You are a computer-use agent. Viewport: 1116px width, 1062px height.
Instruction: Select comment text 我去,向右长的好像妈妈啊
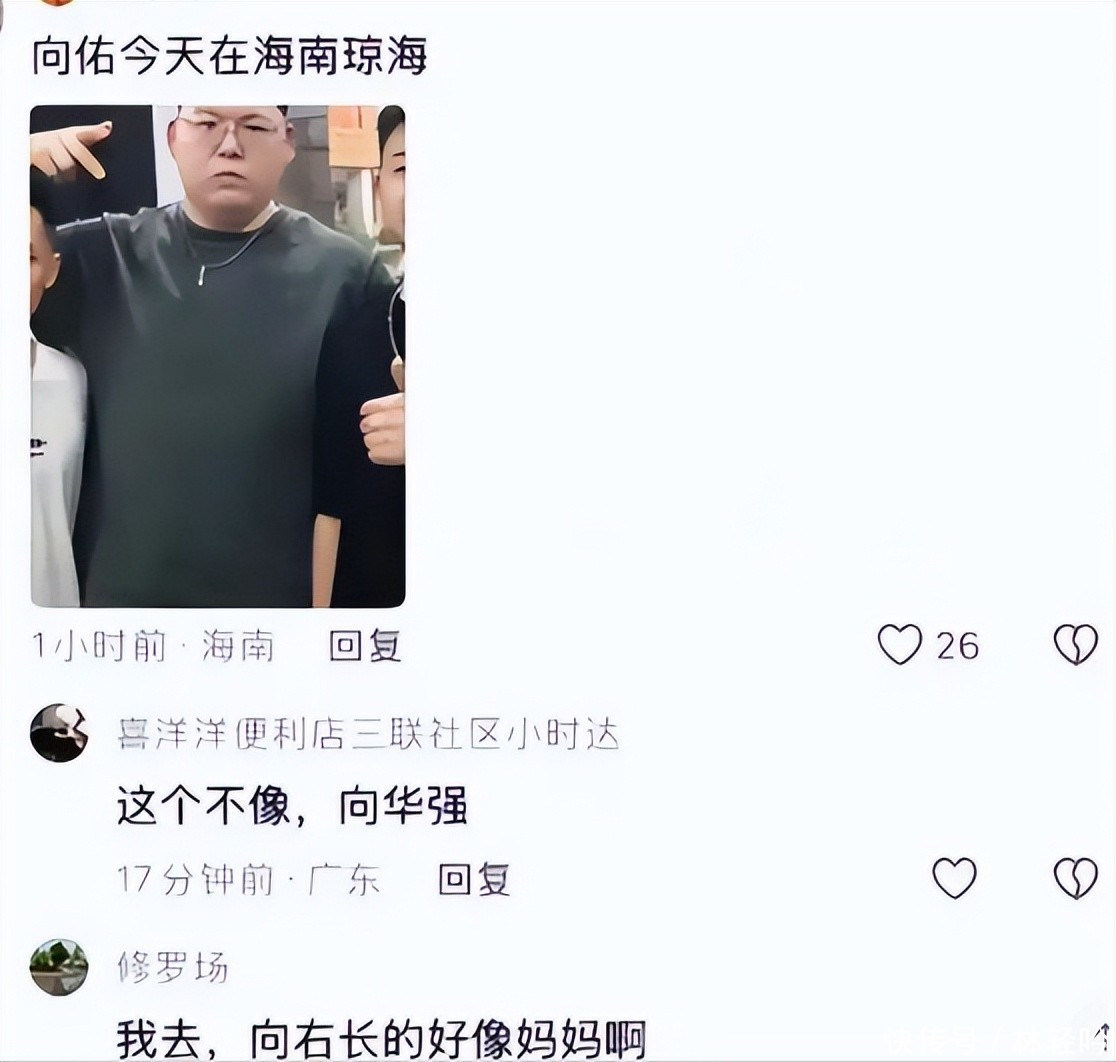[x=381, y=1039]
